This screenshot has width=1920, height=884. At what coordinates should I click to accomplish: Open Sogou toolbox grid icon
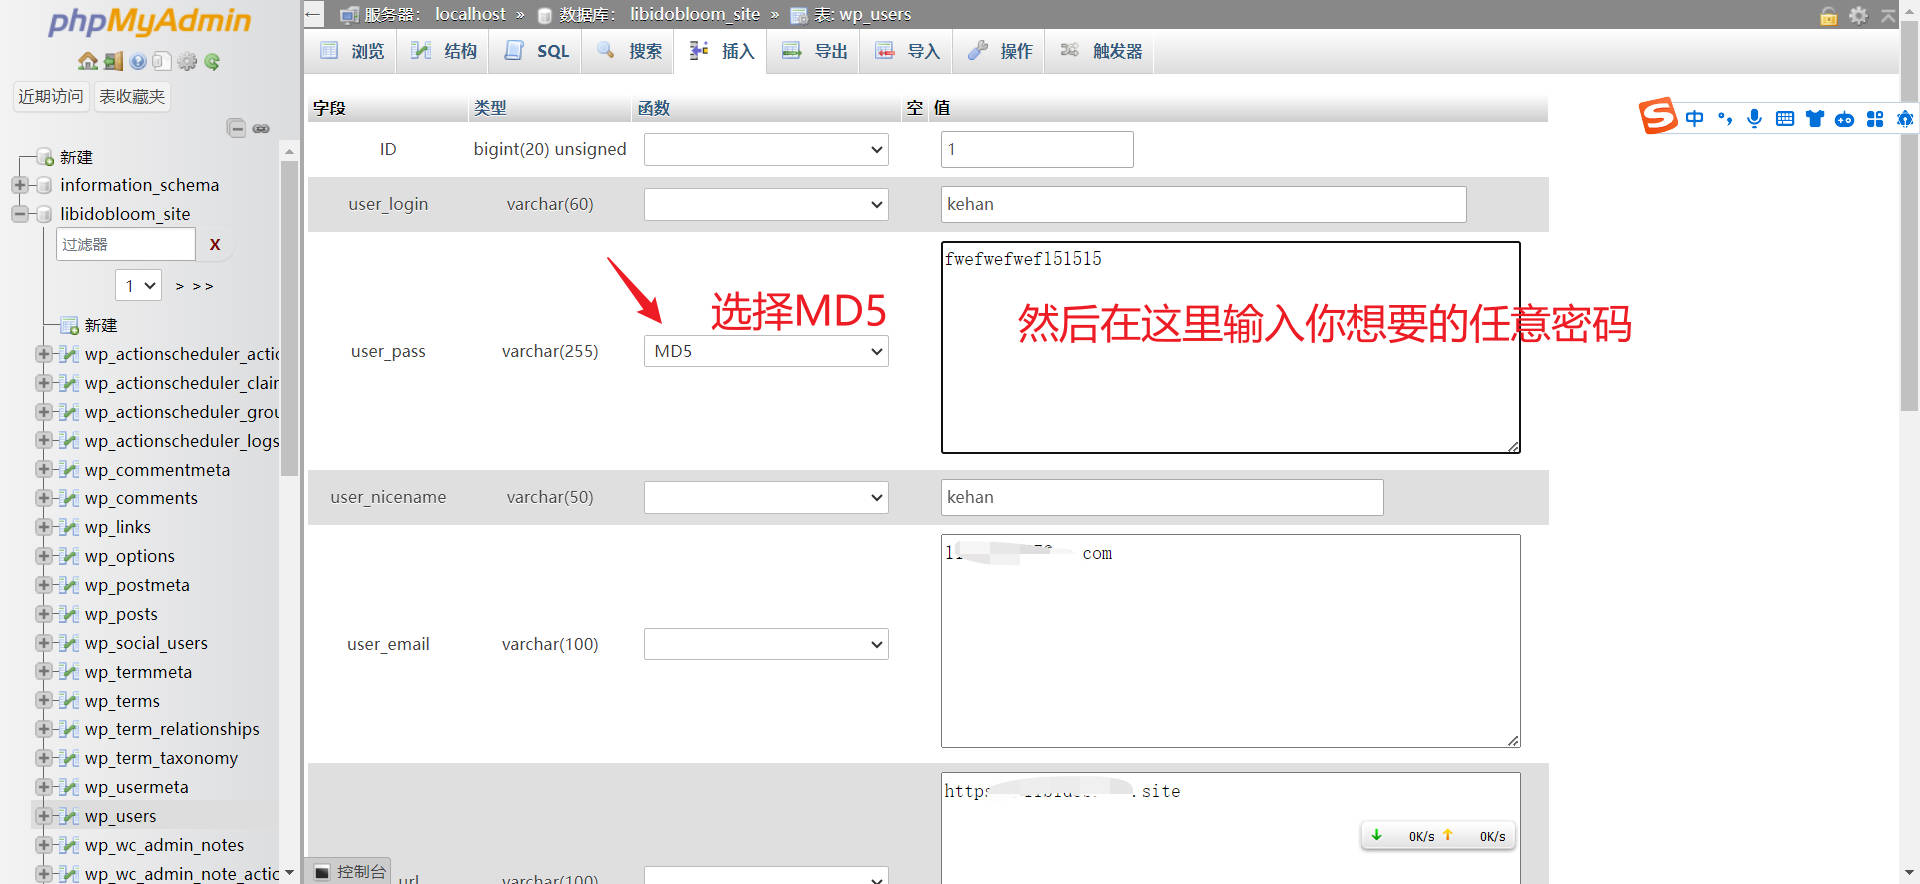tap(1875, 119)
